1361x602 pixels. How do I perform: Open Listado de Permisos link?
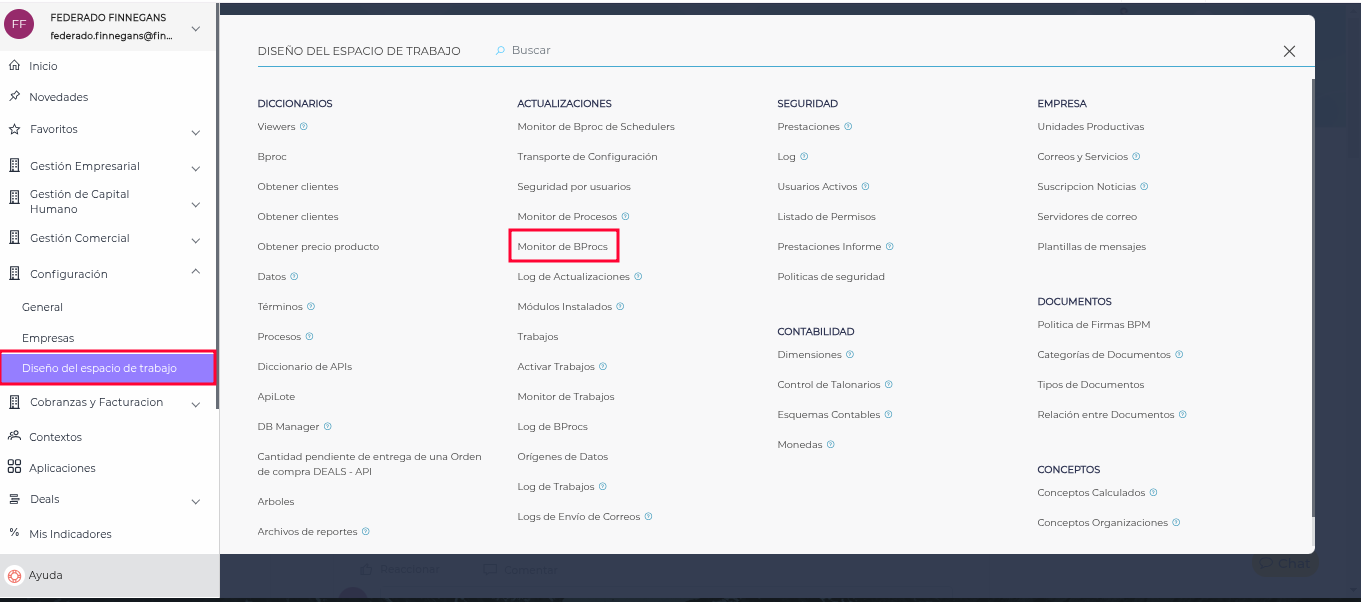point(826,217)
